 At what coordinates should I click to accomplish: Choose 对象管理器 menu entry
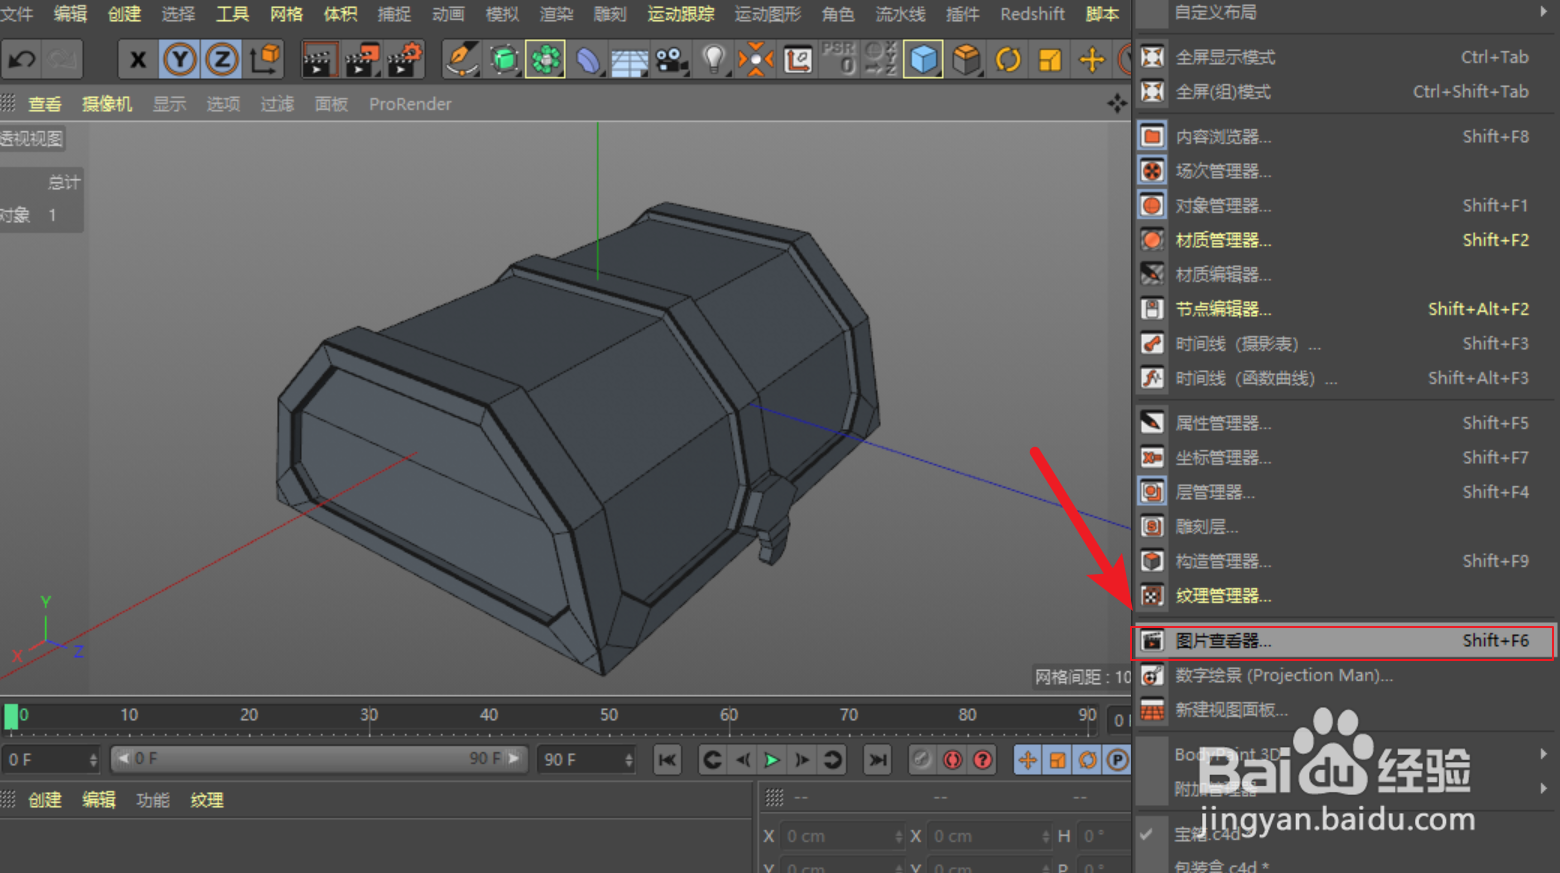1343,205
